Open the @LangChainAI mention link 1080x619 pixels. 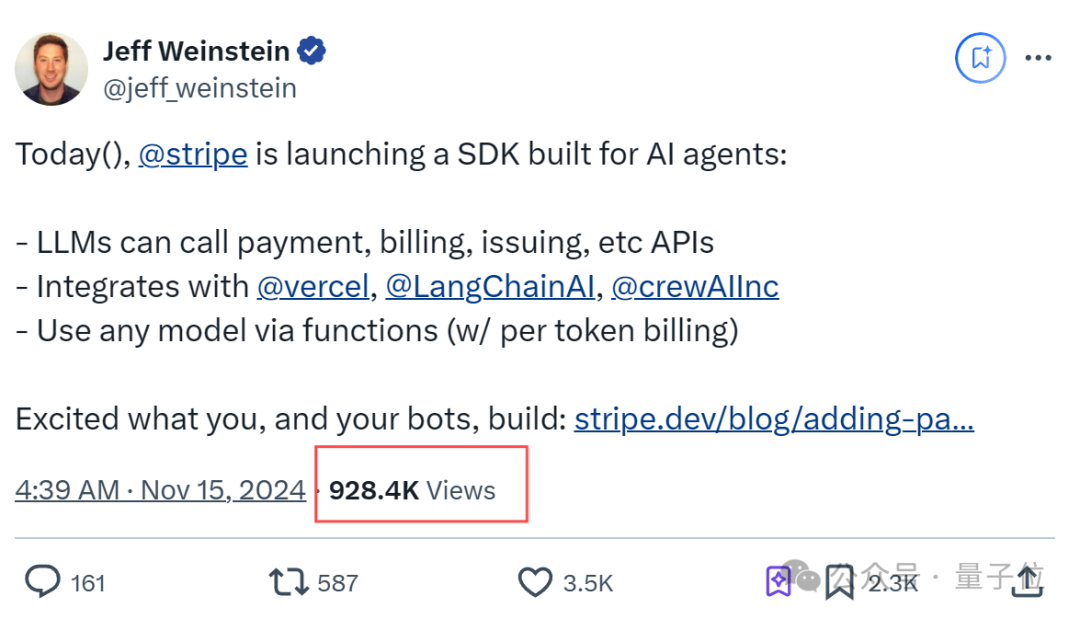tap(490, 286)
